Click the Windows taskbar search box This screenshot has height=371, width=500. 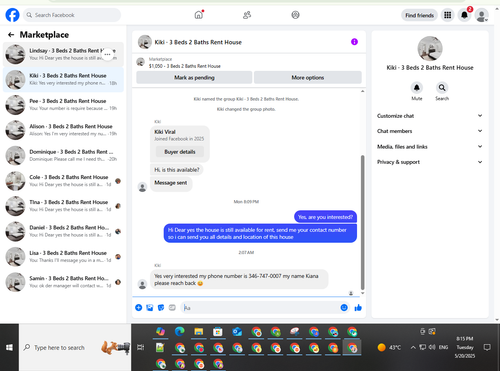tap(75, 348)
